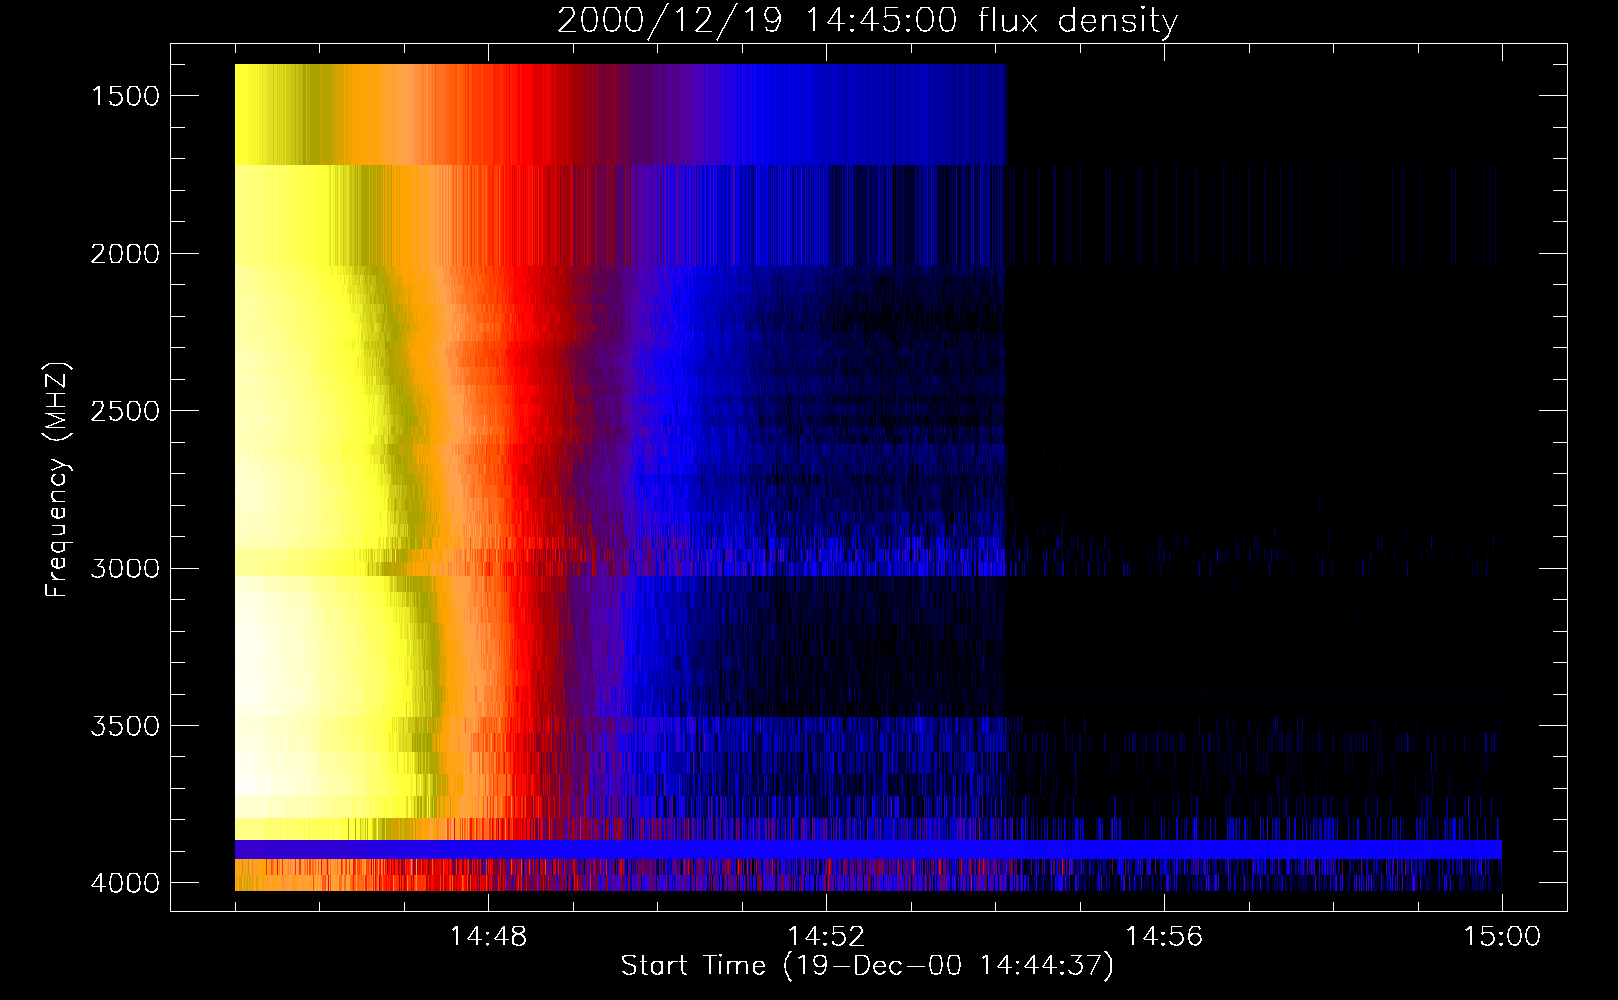The image size is (1618, 1000).
Task: Click the 14:56 time axis label
Action: (x=1164, y=937)
